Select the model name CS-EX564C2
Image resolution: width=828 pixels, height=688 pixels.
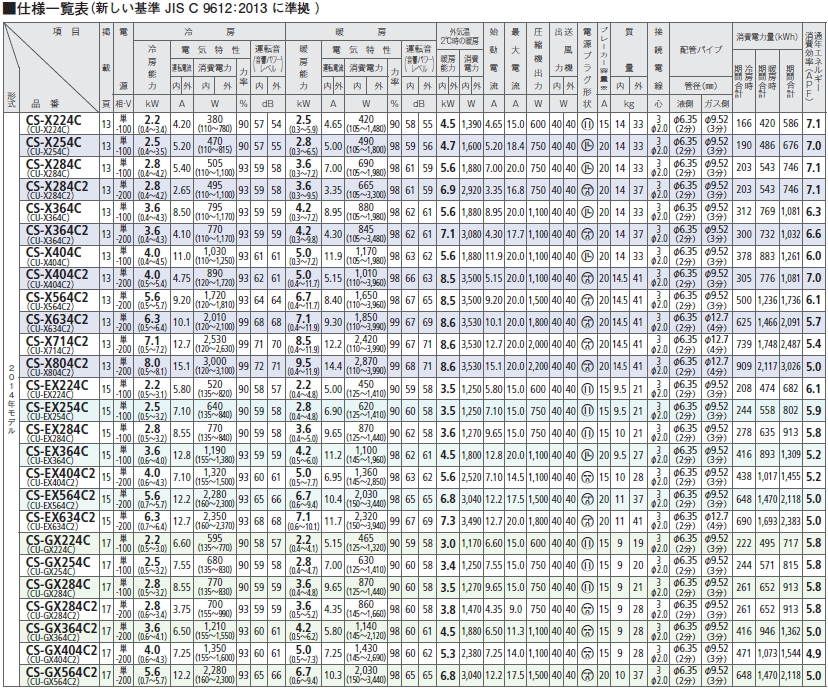61,496
